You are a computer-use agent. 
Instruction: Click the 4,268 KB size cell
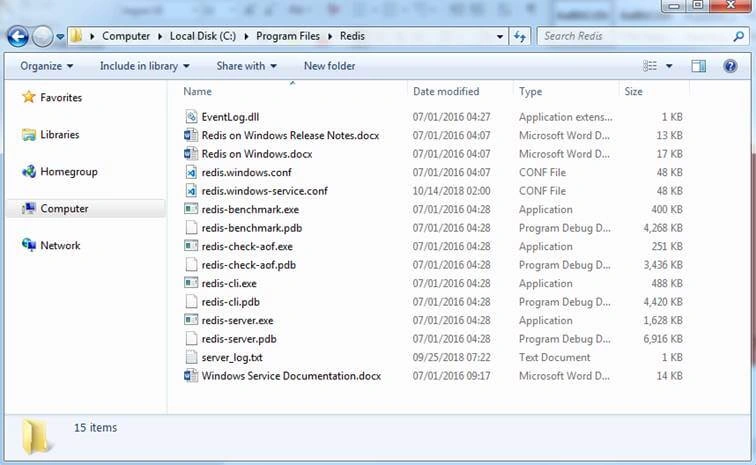pyautogui.click(x=663, y=228)
